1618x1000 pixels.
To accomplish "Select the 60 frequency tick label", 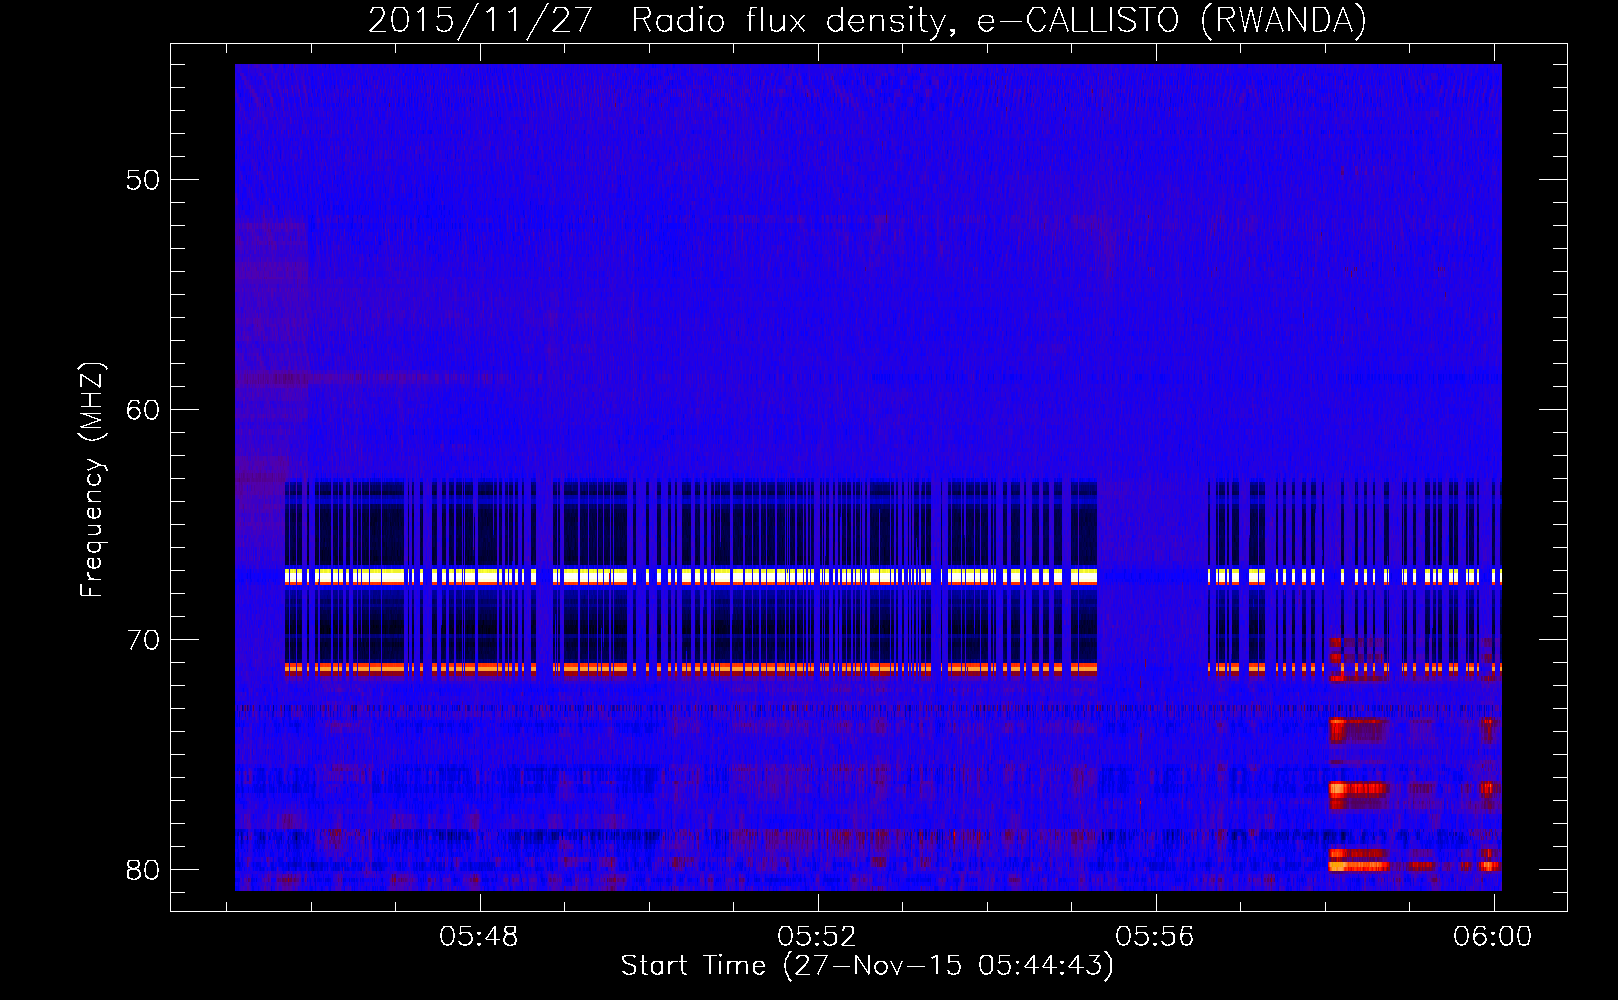I will [143, 410].
